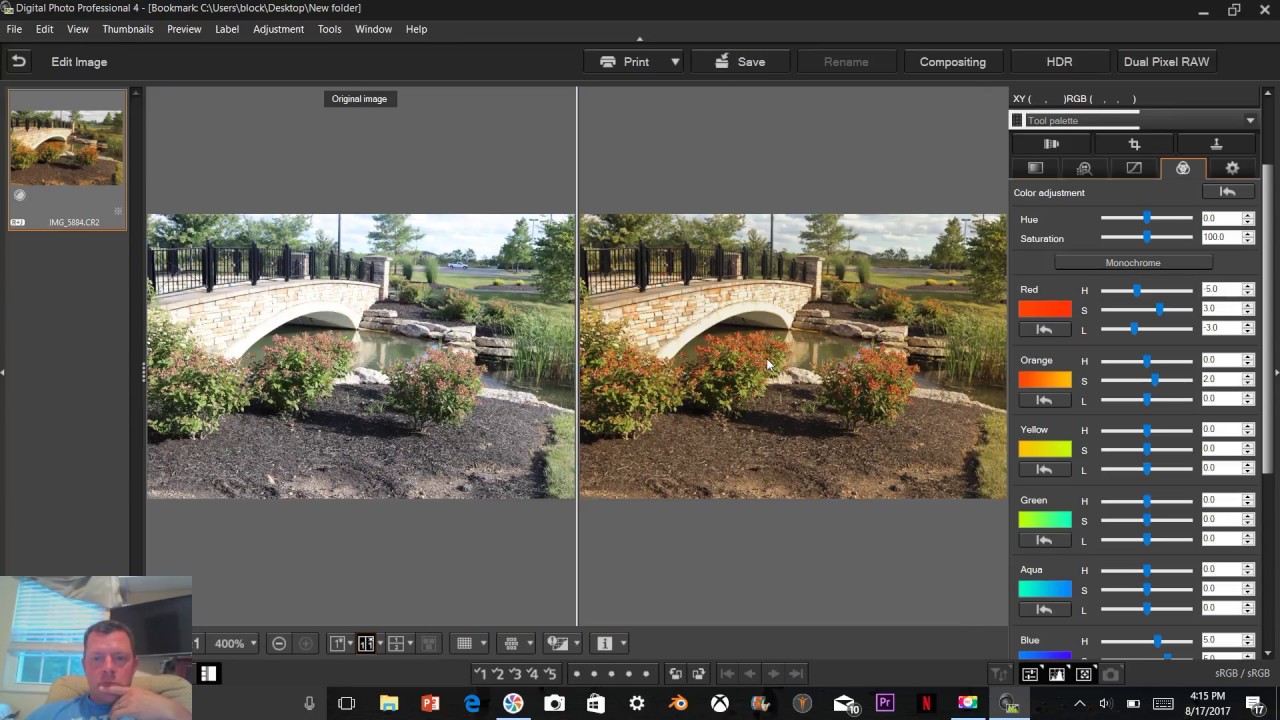
Task: Open the Adjustment menu
Action: coord(278,29)
